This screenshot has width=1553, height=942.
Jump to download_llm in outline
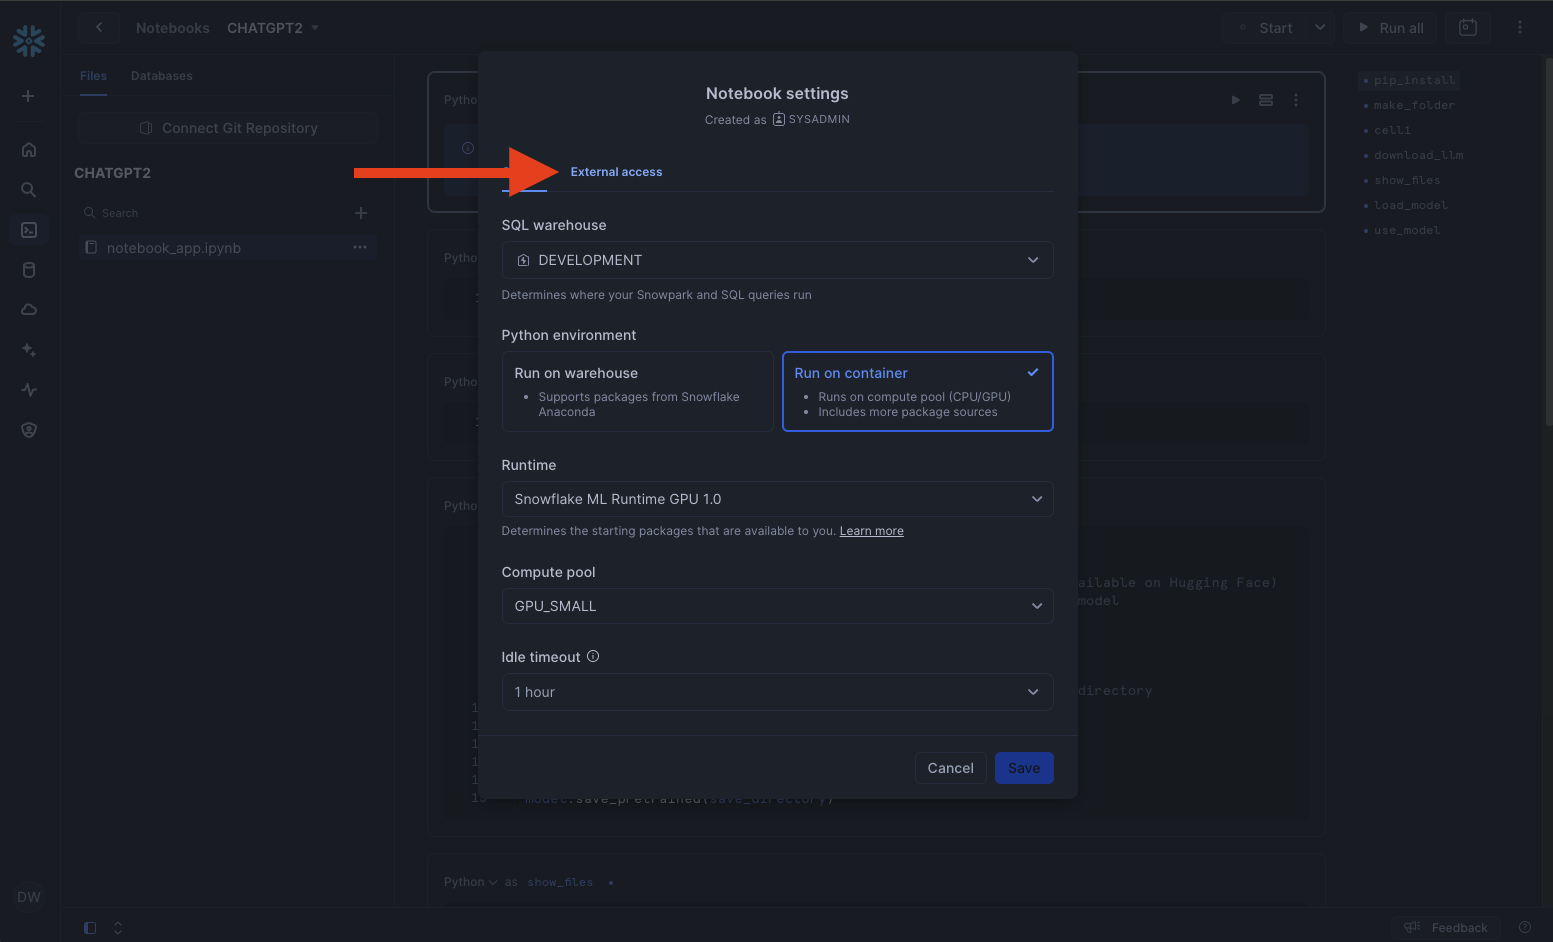click(1418, 155)
